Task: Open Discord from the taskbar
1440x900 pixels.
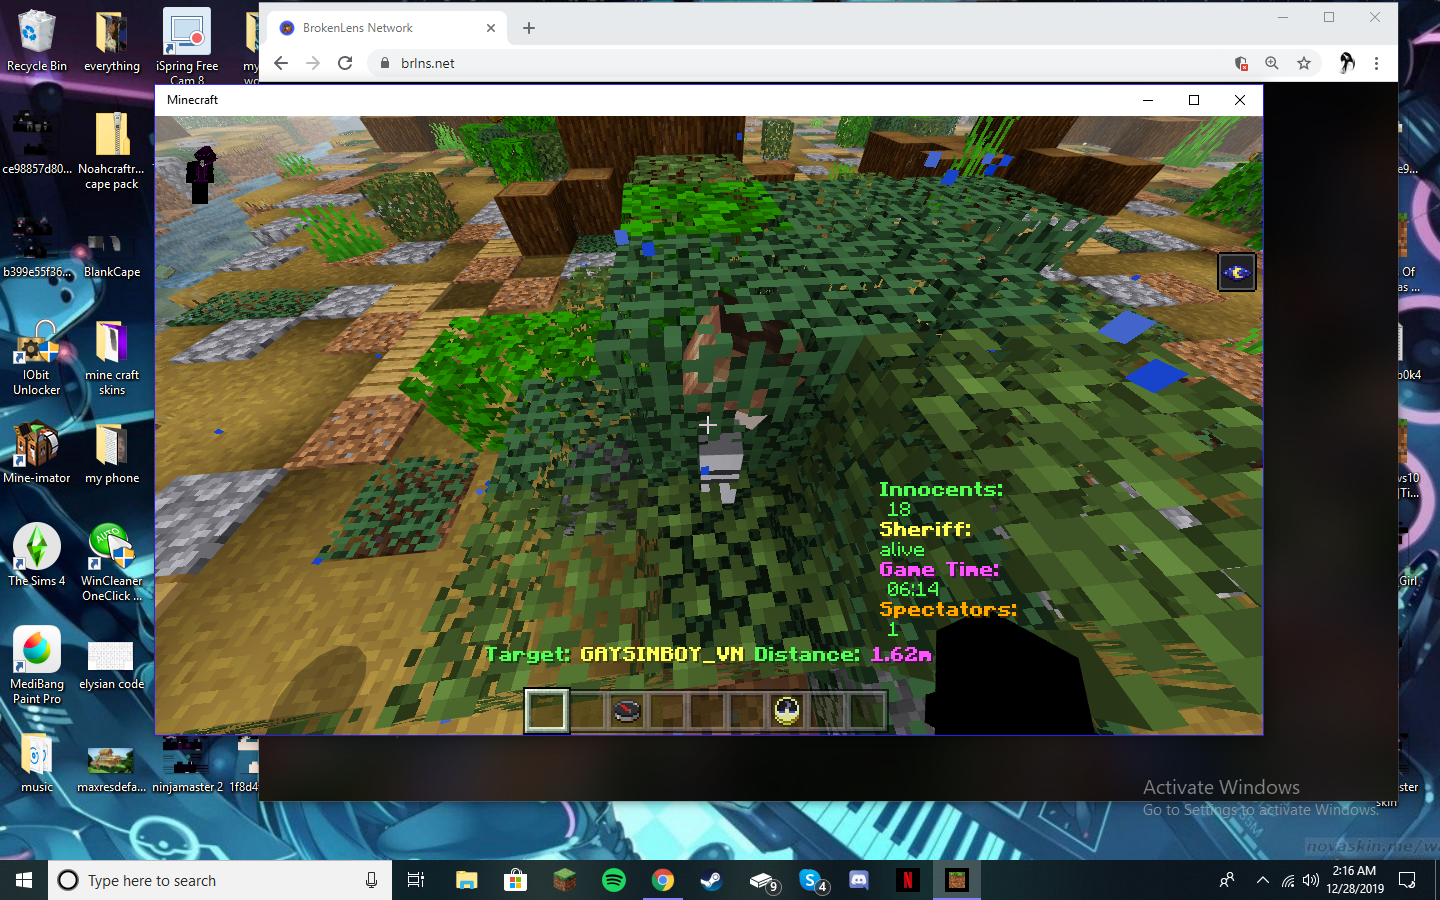Action: click(859, 880)
